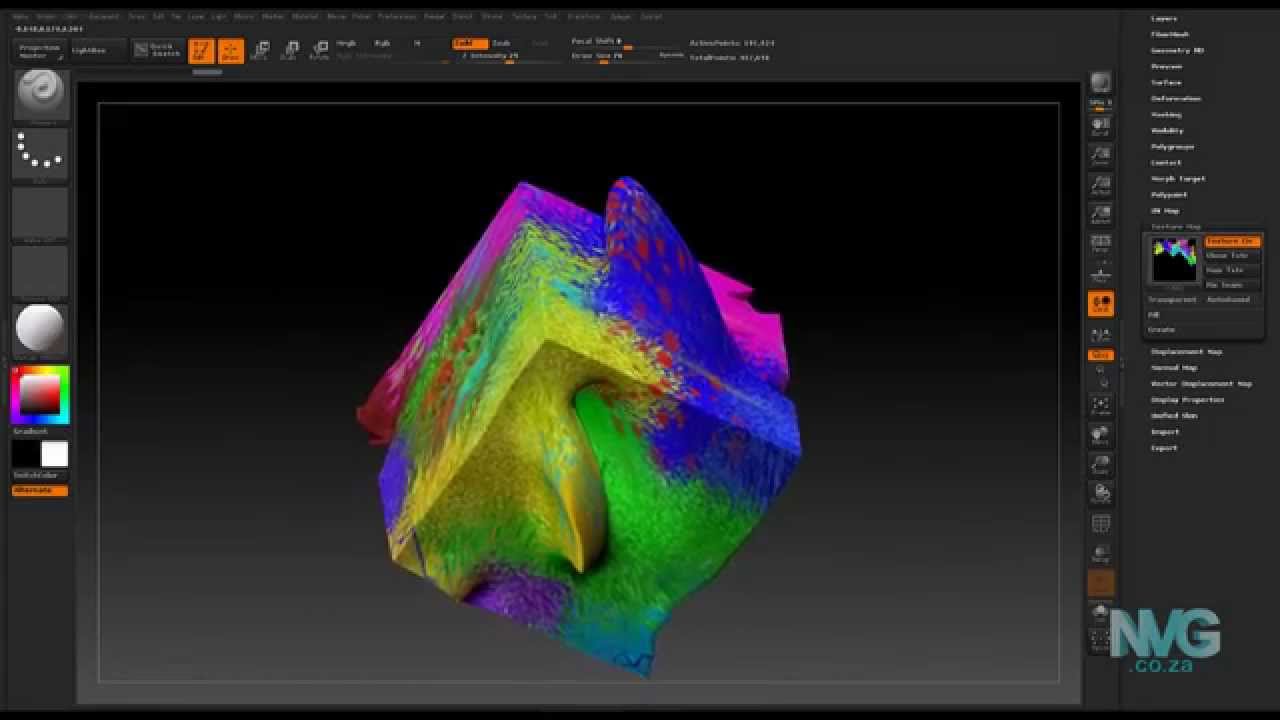The height and width of the screenshot is (720, 1280).
Task: Select the Rotate transform icon in top shelf
Action: coord(320,51)
